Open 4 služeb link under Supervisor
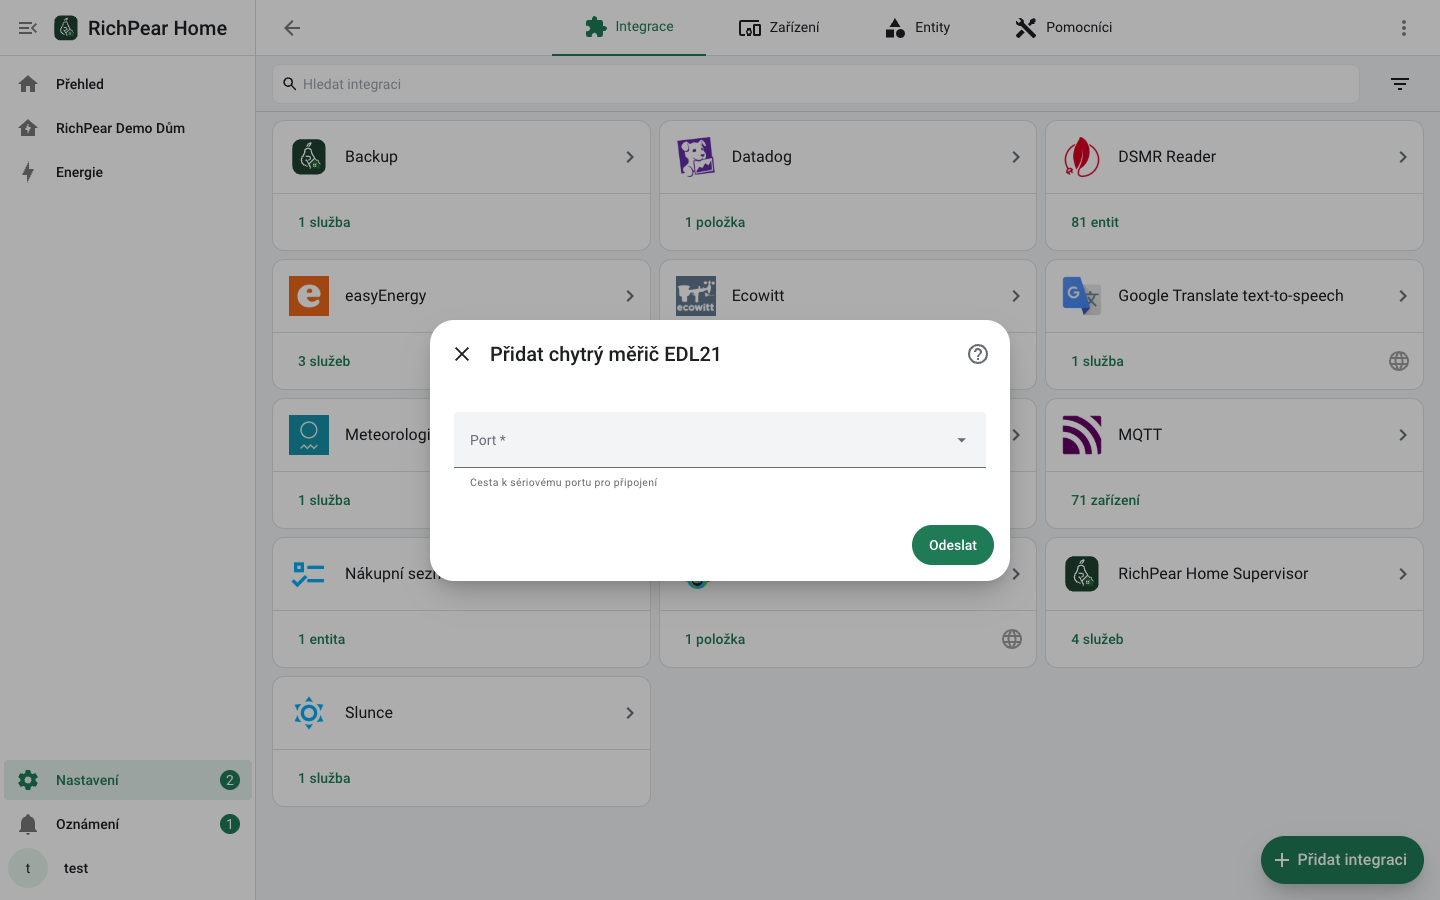Screen dimensions: 1440x900 point(1097,639)
